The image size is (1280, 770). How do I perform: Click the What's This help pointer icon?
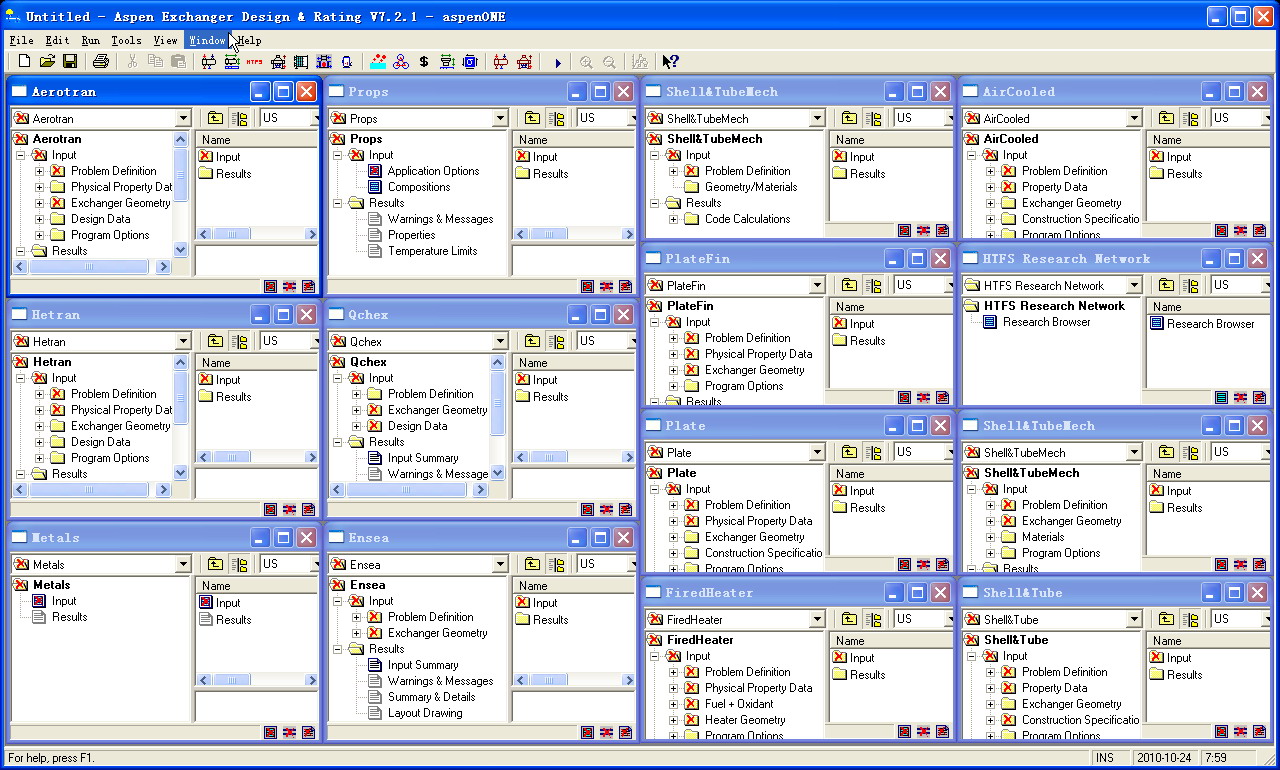click(x=670, y=62)
